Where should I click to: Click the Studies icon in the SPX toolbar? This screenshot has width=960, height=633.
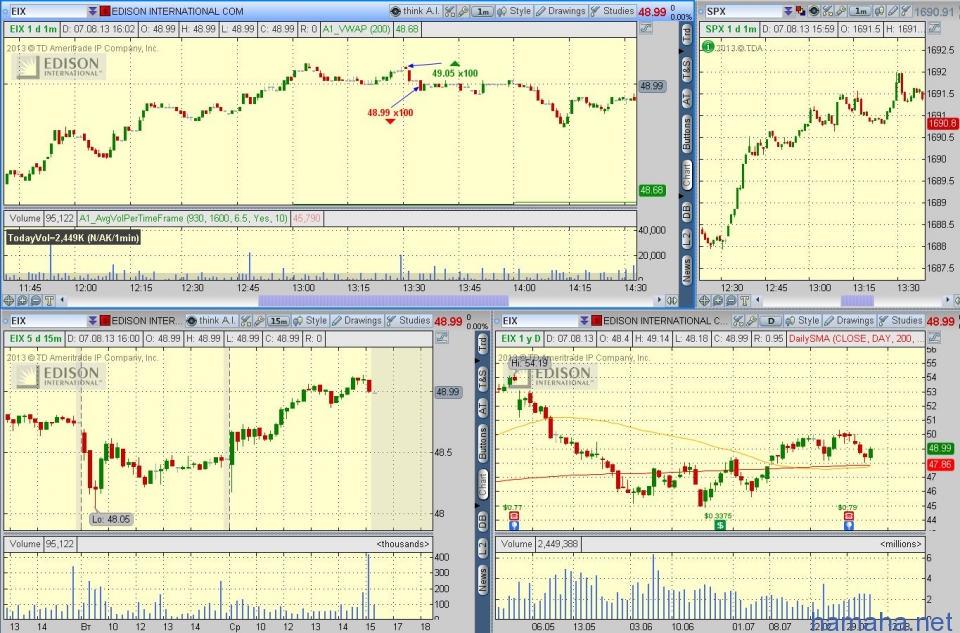click(906, 11)
